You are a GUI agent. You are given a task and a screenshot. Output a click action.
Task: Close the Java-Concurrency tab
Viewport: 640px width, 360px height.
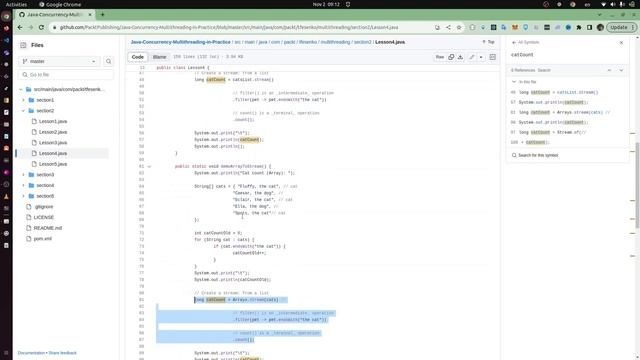pyautogui.click(x=90, y=15)
